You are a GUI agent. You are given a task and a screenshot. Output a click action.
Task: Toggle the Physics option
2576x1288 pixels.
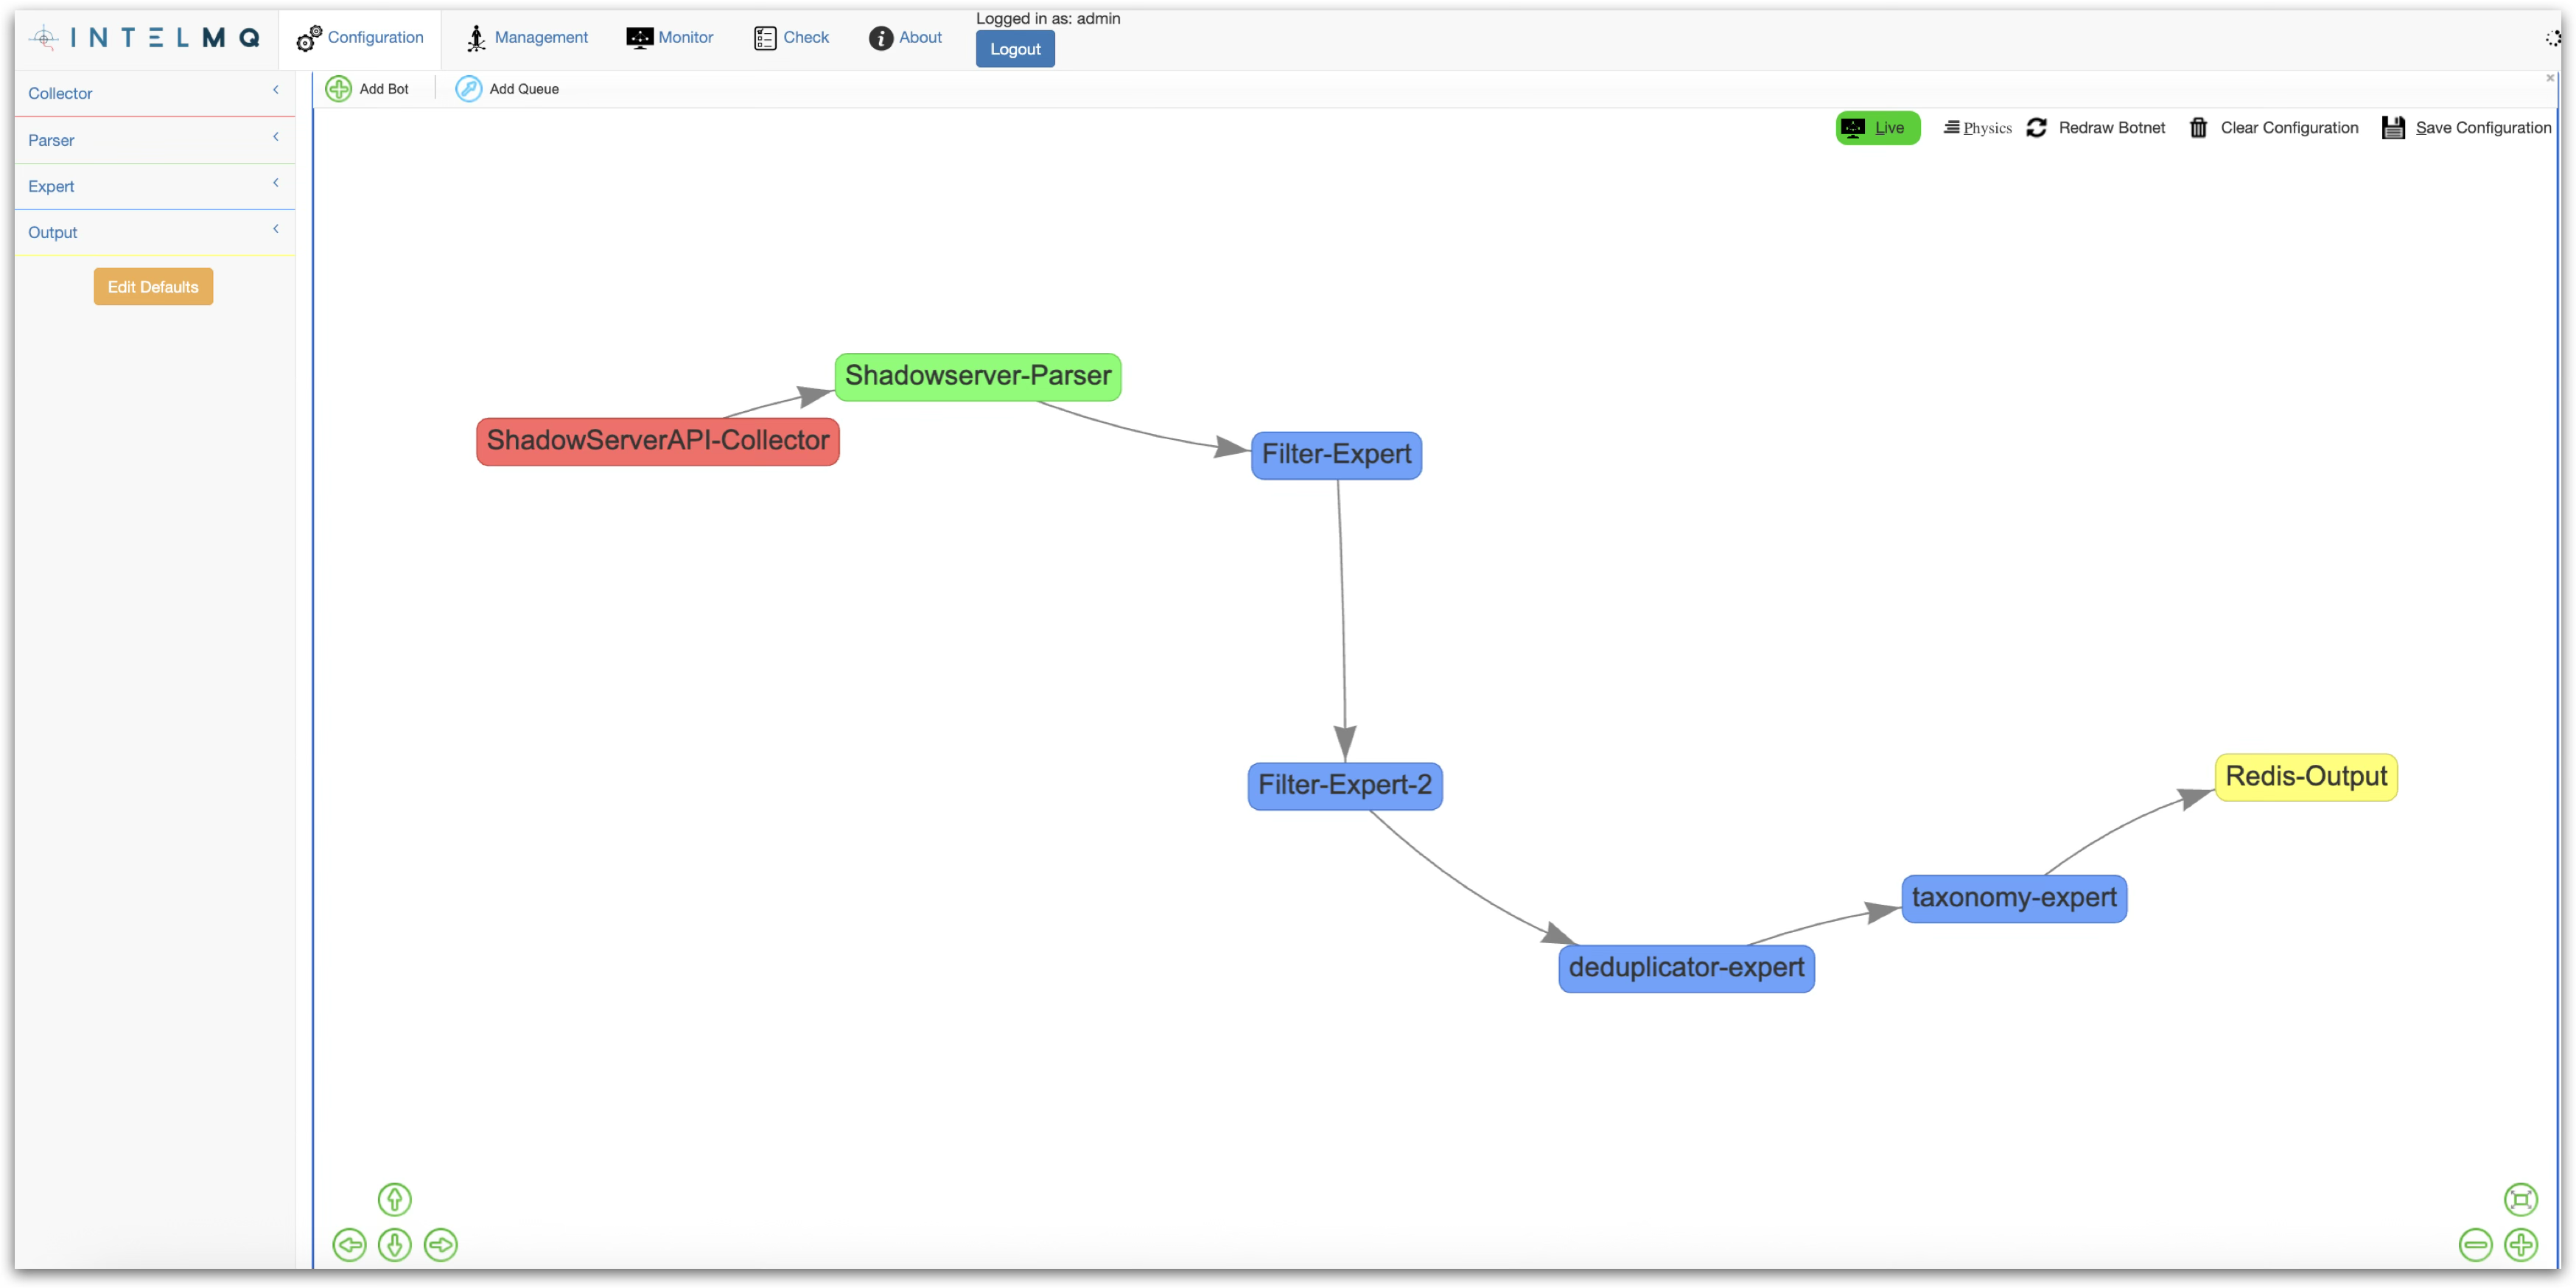pyautogui.click(x=1977, y=128)
